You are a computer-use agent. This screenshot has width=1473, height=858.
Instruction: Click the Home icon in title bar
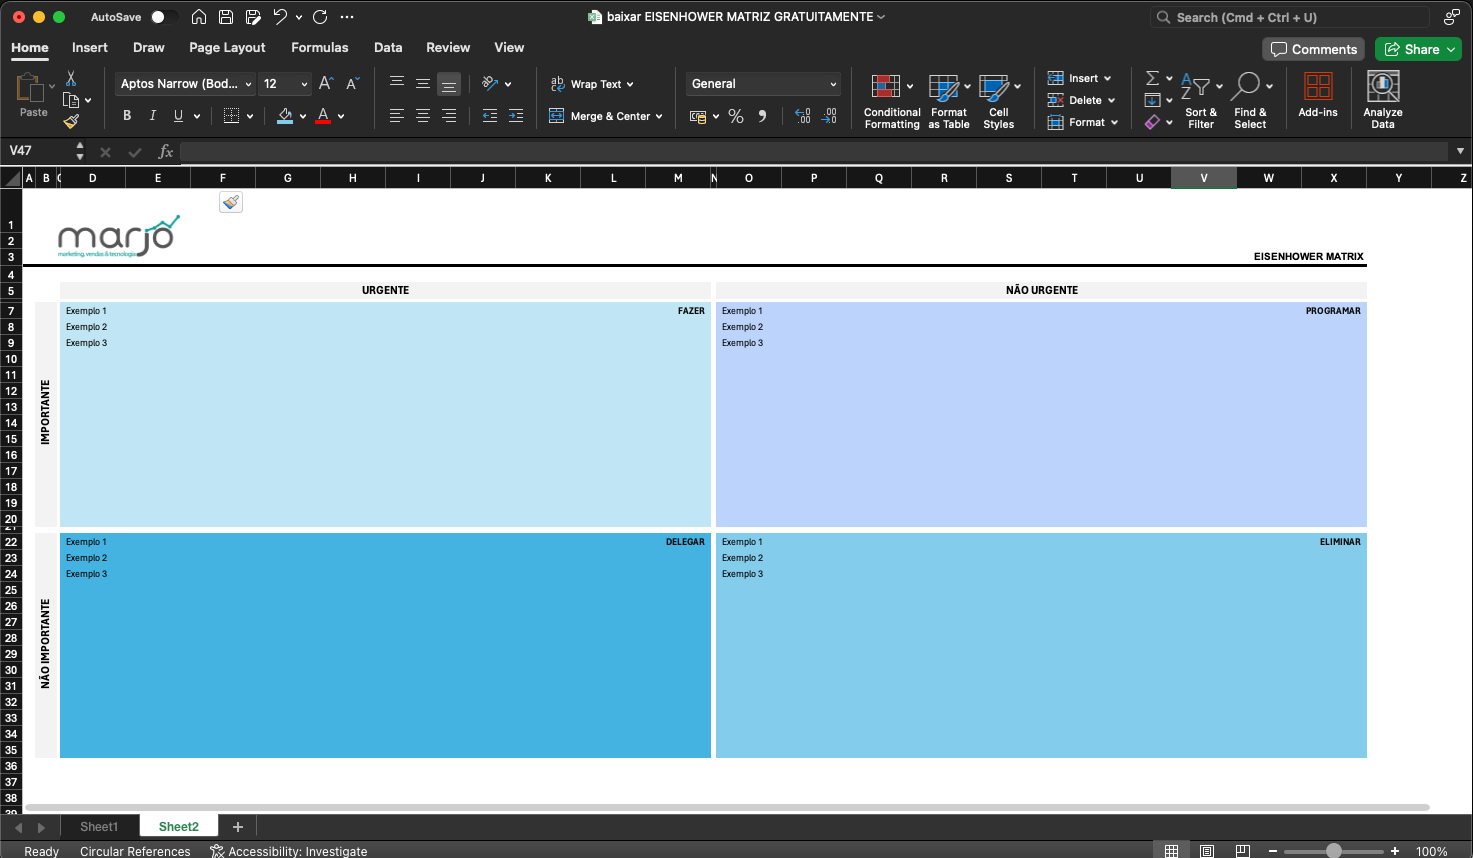[x=199, y=17]
